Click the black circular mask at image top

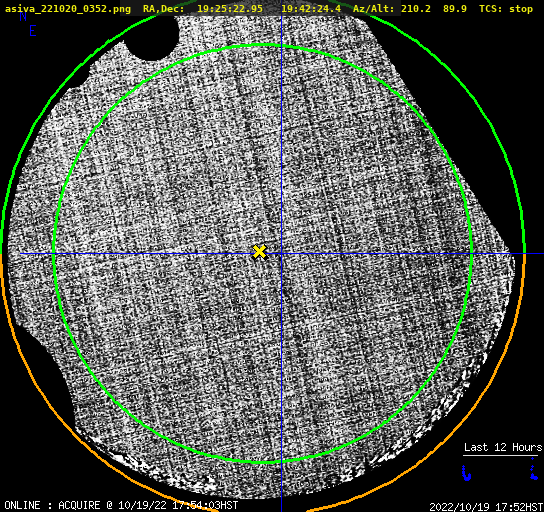[x=151, y=38]
